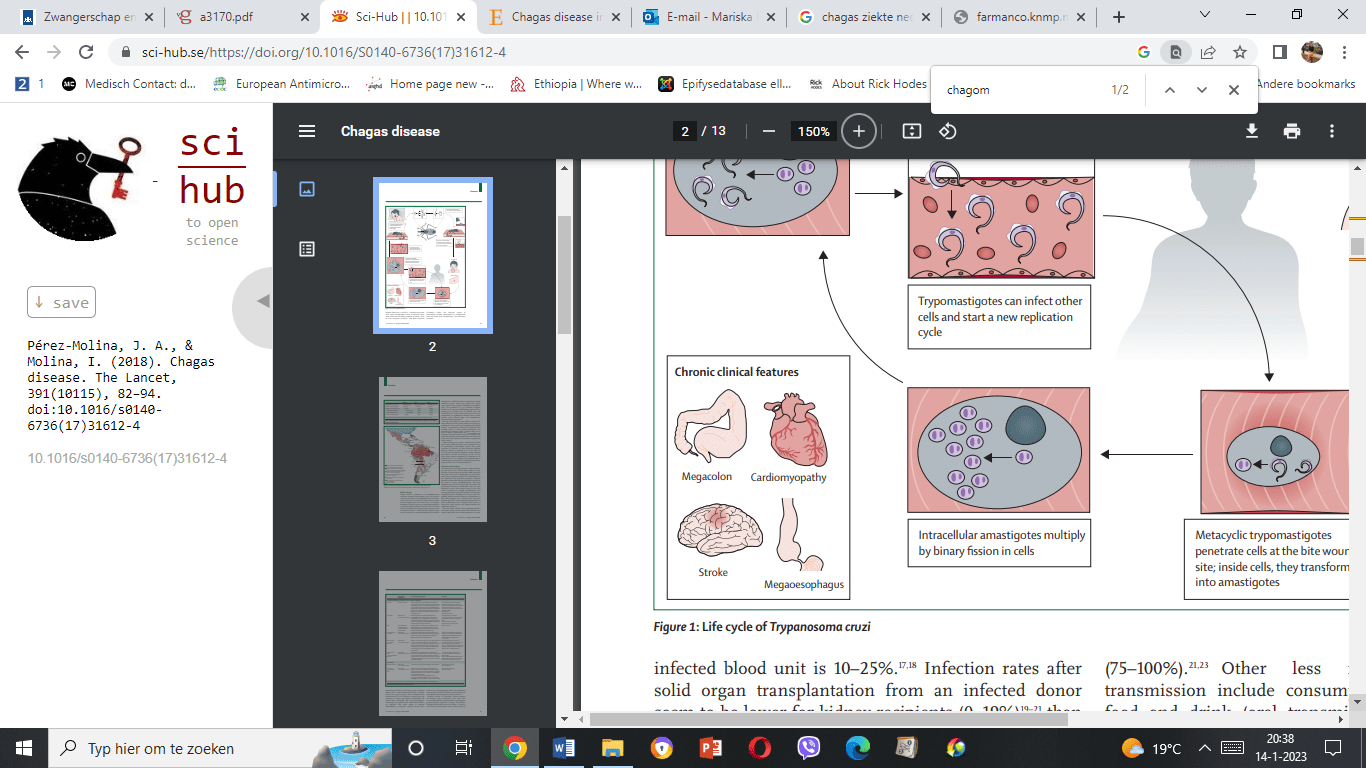1366x768 pixels.
Task: Open Epifysedatabase bookmark
Action: point(725,84)
